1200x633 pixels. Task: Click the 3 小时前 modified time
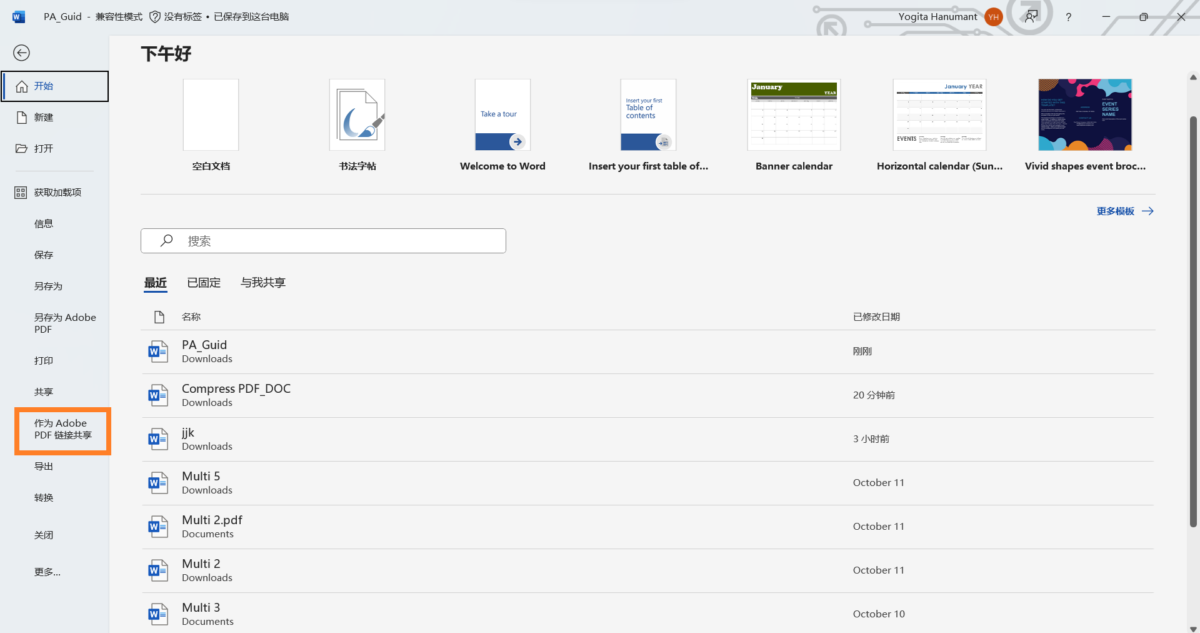pos(871,439)
